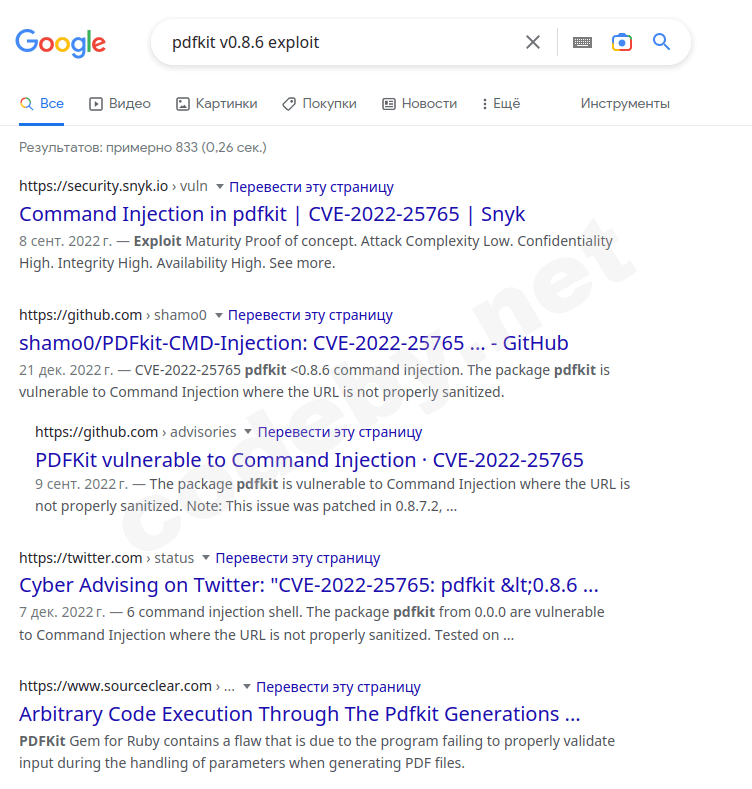The width and height of the screenshot is (752, 789).
Task: Translate the sourceclear.com result page
Action: (338, 687)
